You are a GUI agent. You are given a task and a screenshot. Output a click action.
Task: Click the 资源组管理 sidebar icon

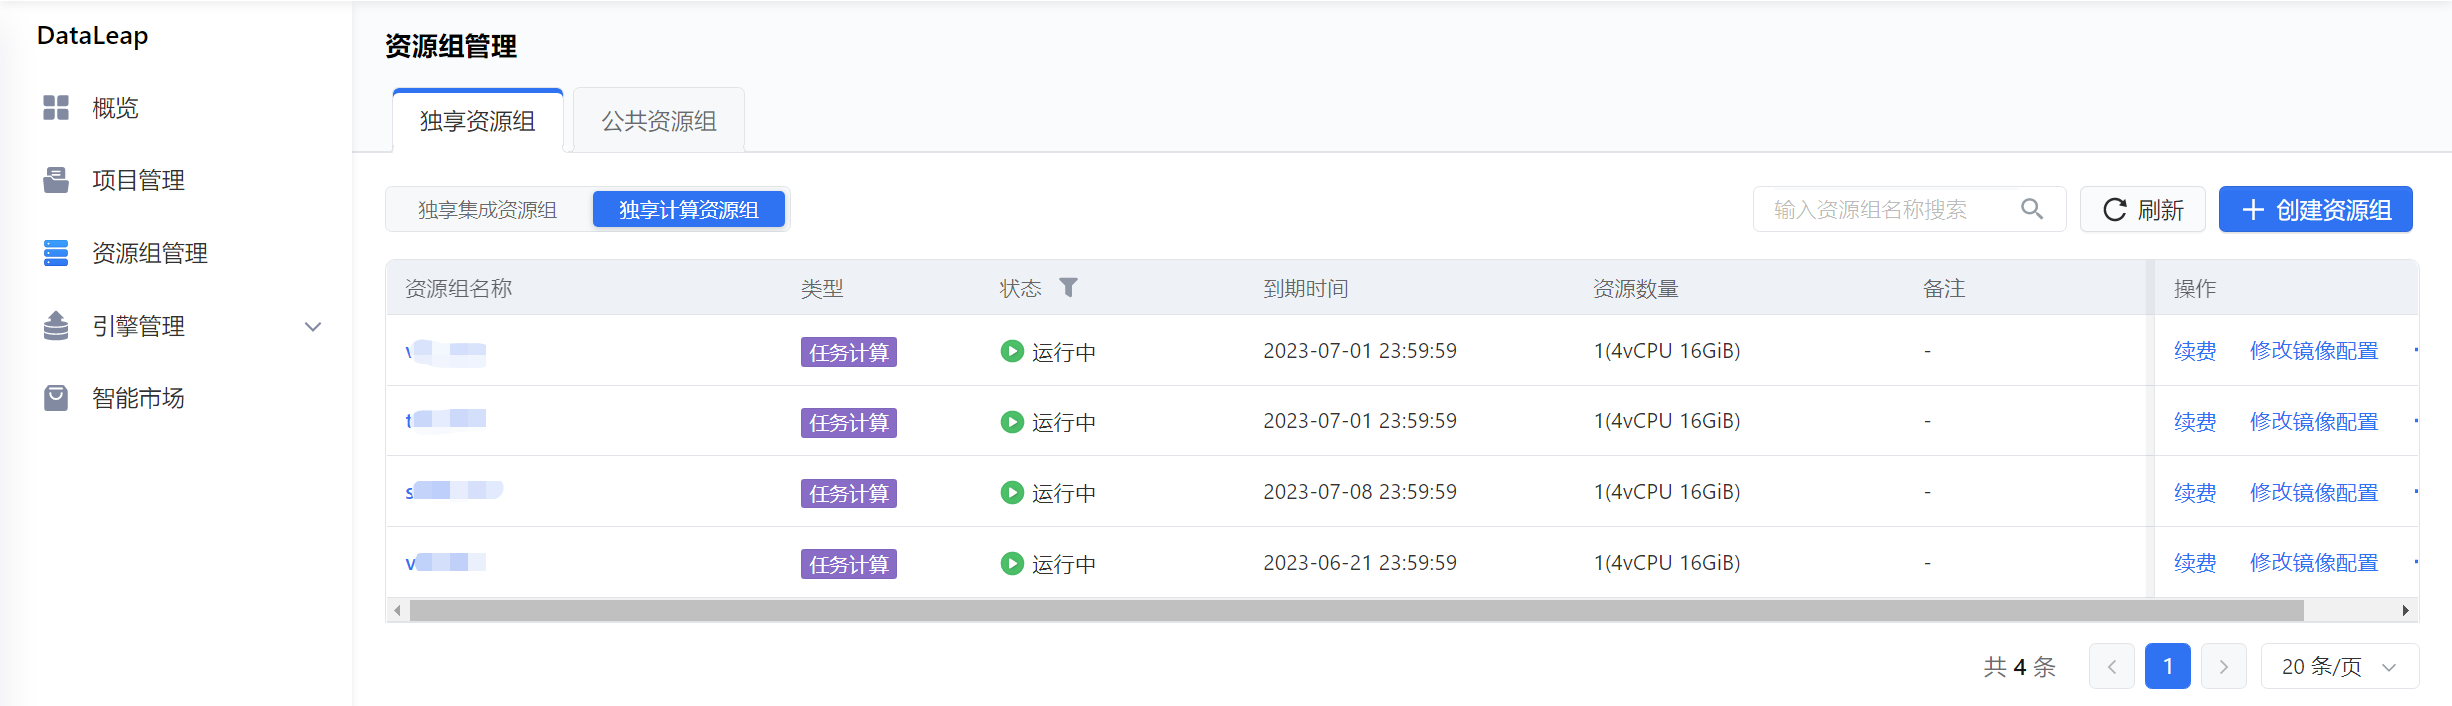click(x=56, y=253)
